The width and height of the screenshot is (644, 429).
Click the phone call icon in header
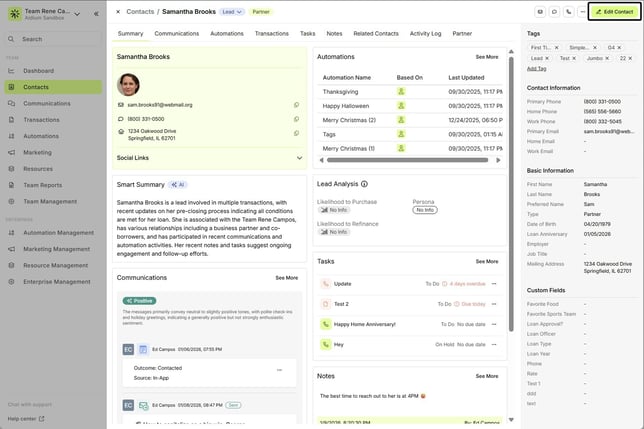pos(568,12)
